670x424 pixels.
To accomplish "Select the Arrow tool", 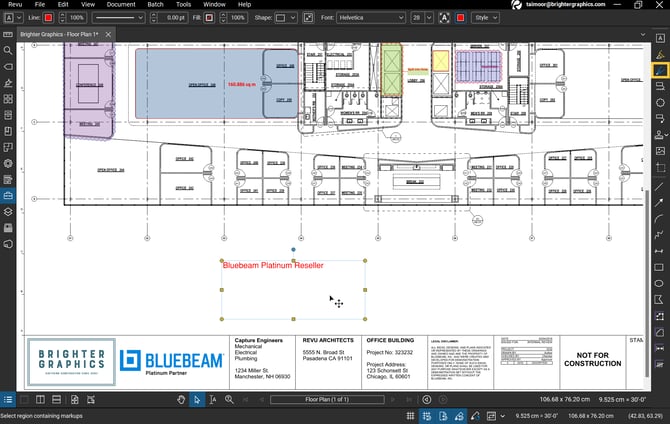I will pos(659,203).
